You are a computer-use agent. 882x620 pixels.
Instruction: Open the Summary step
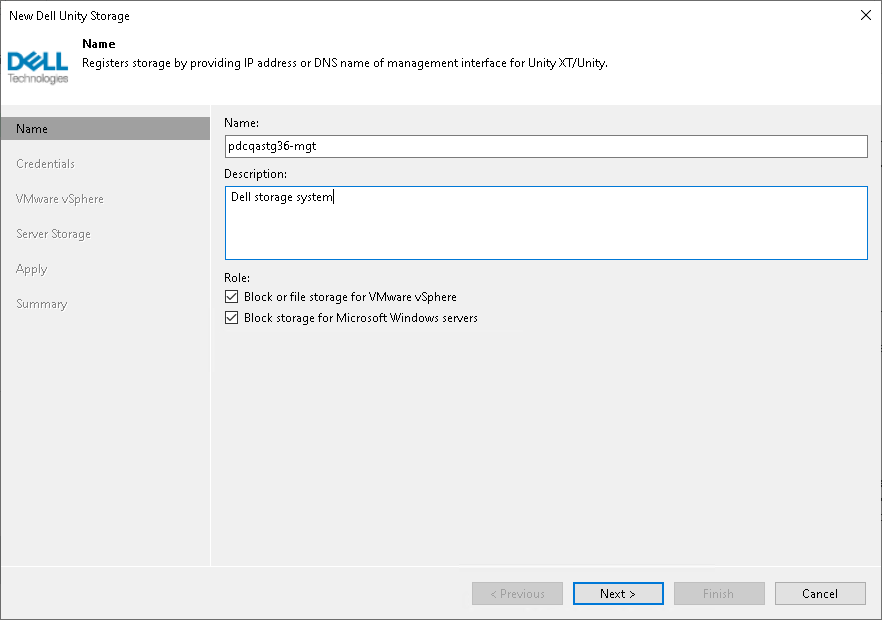pos(42,304)
